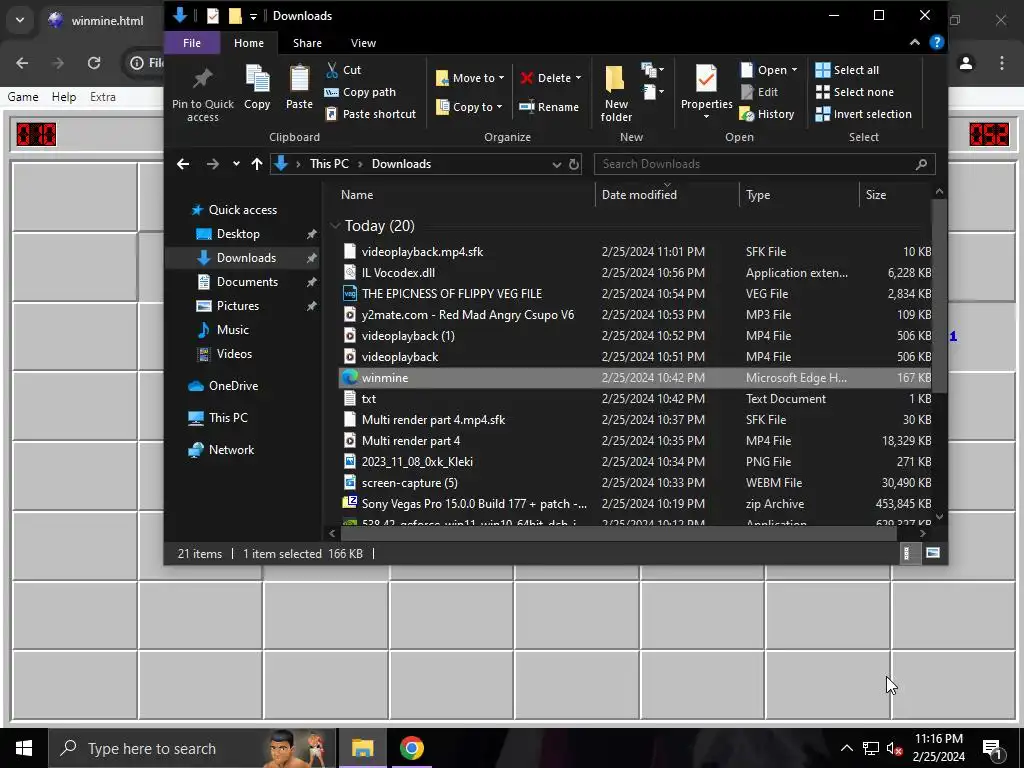Refresh the Downloads folder view
This screenshot has width=1024, height=768.
pos(574,164)
